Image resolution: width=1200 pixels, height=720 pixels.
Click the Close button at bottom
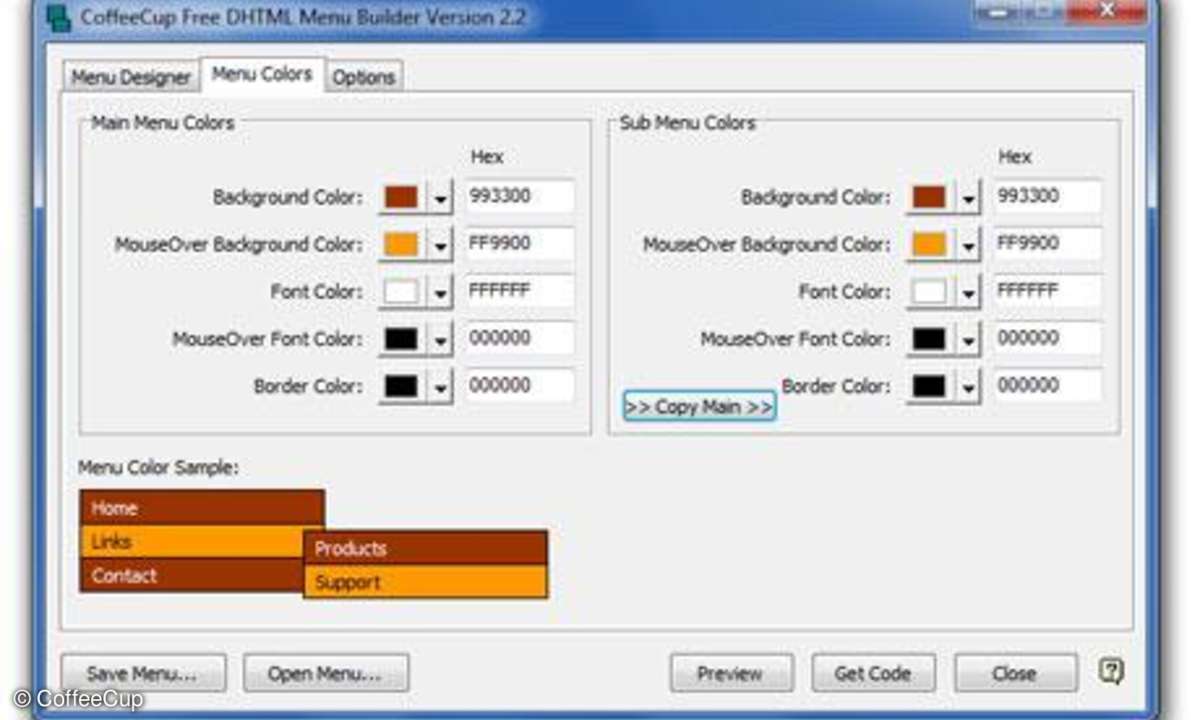(x=1015, y=673)
